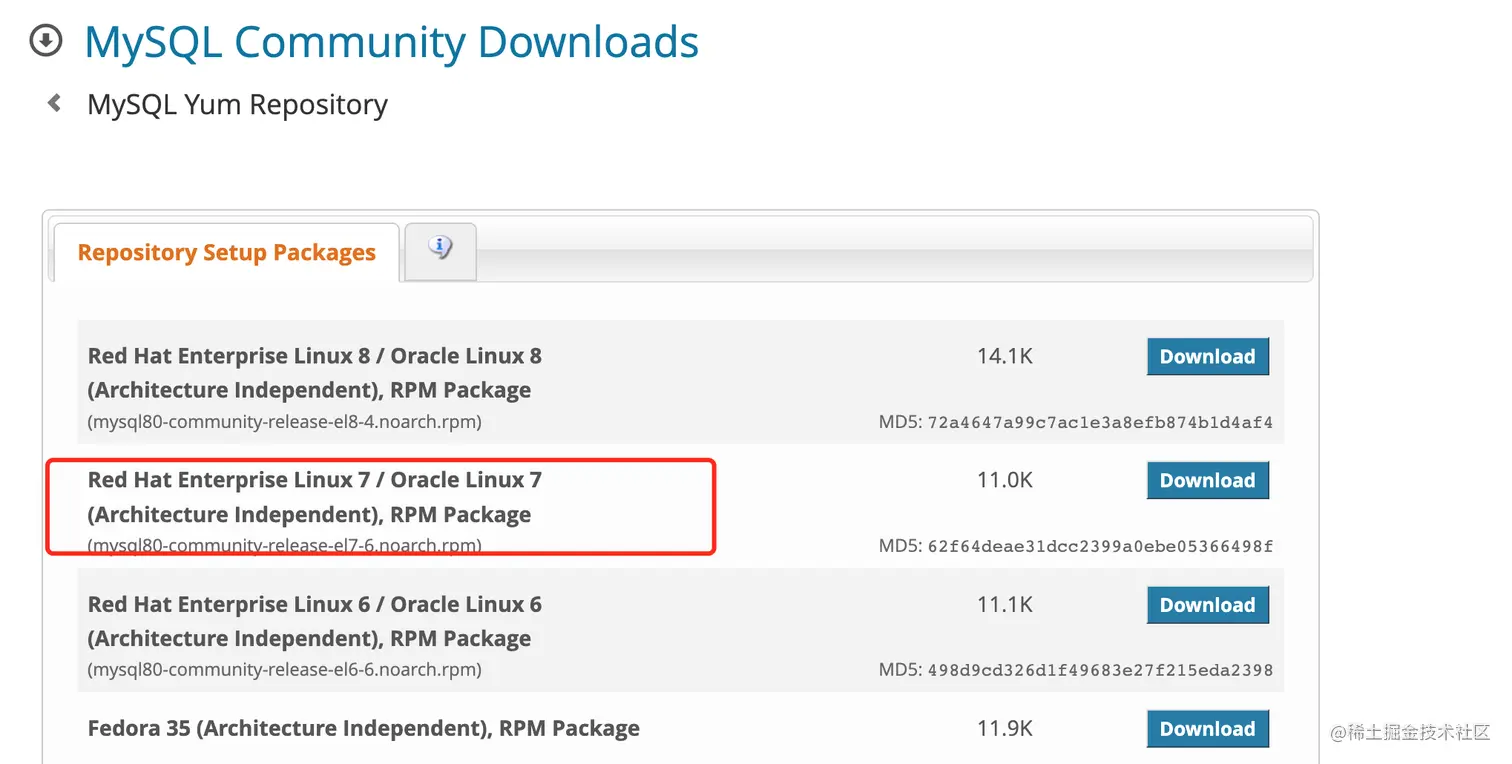Click the MD5 hash 62f64deae31dcc2399a0ebe05366498f

point(1101,547)
